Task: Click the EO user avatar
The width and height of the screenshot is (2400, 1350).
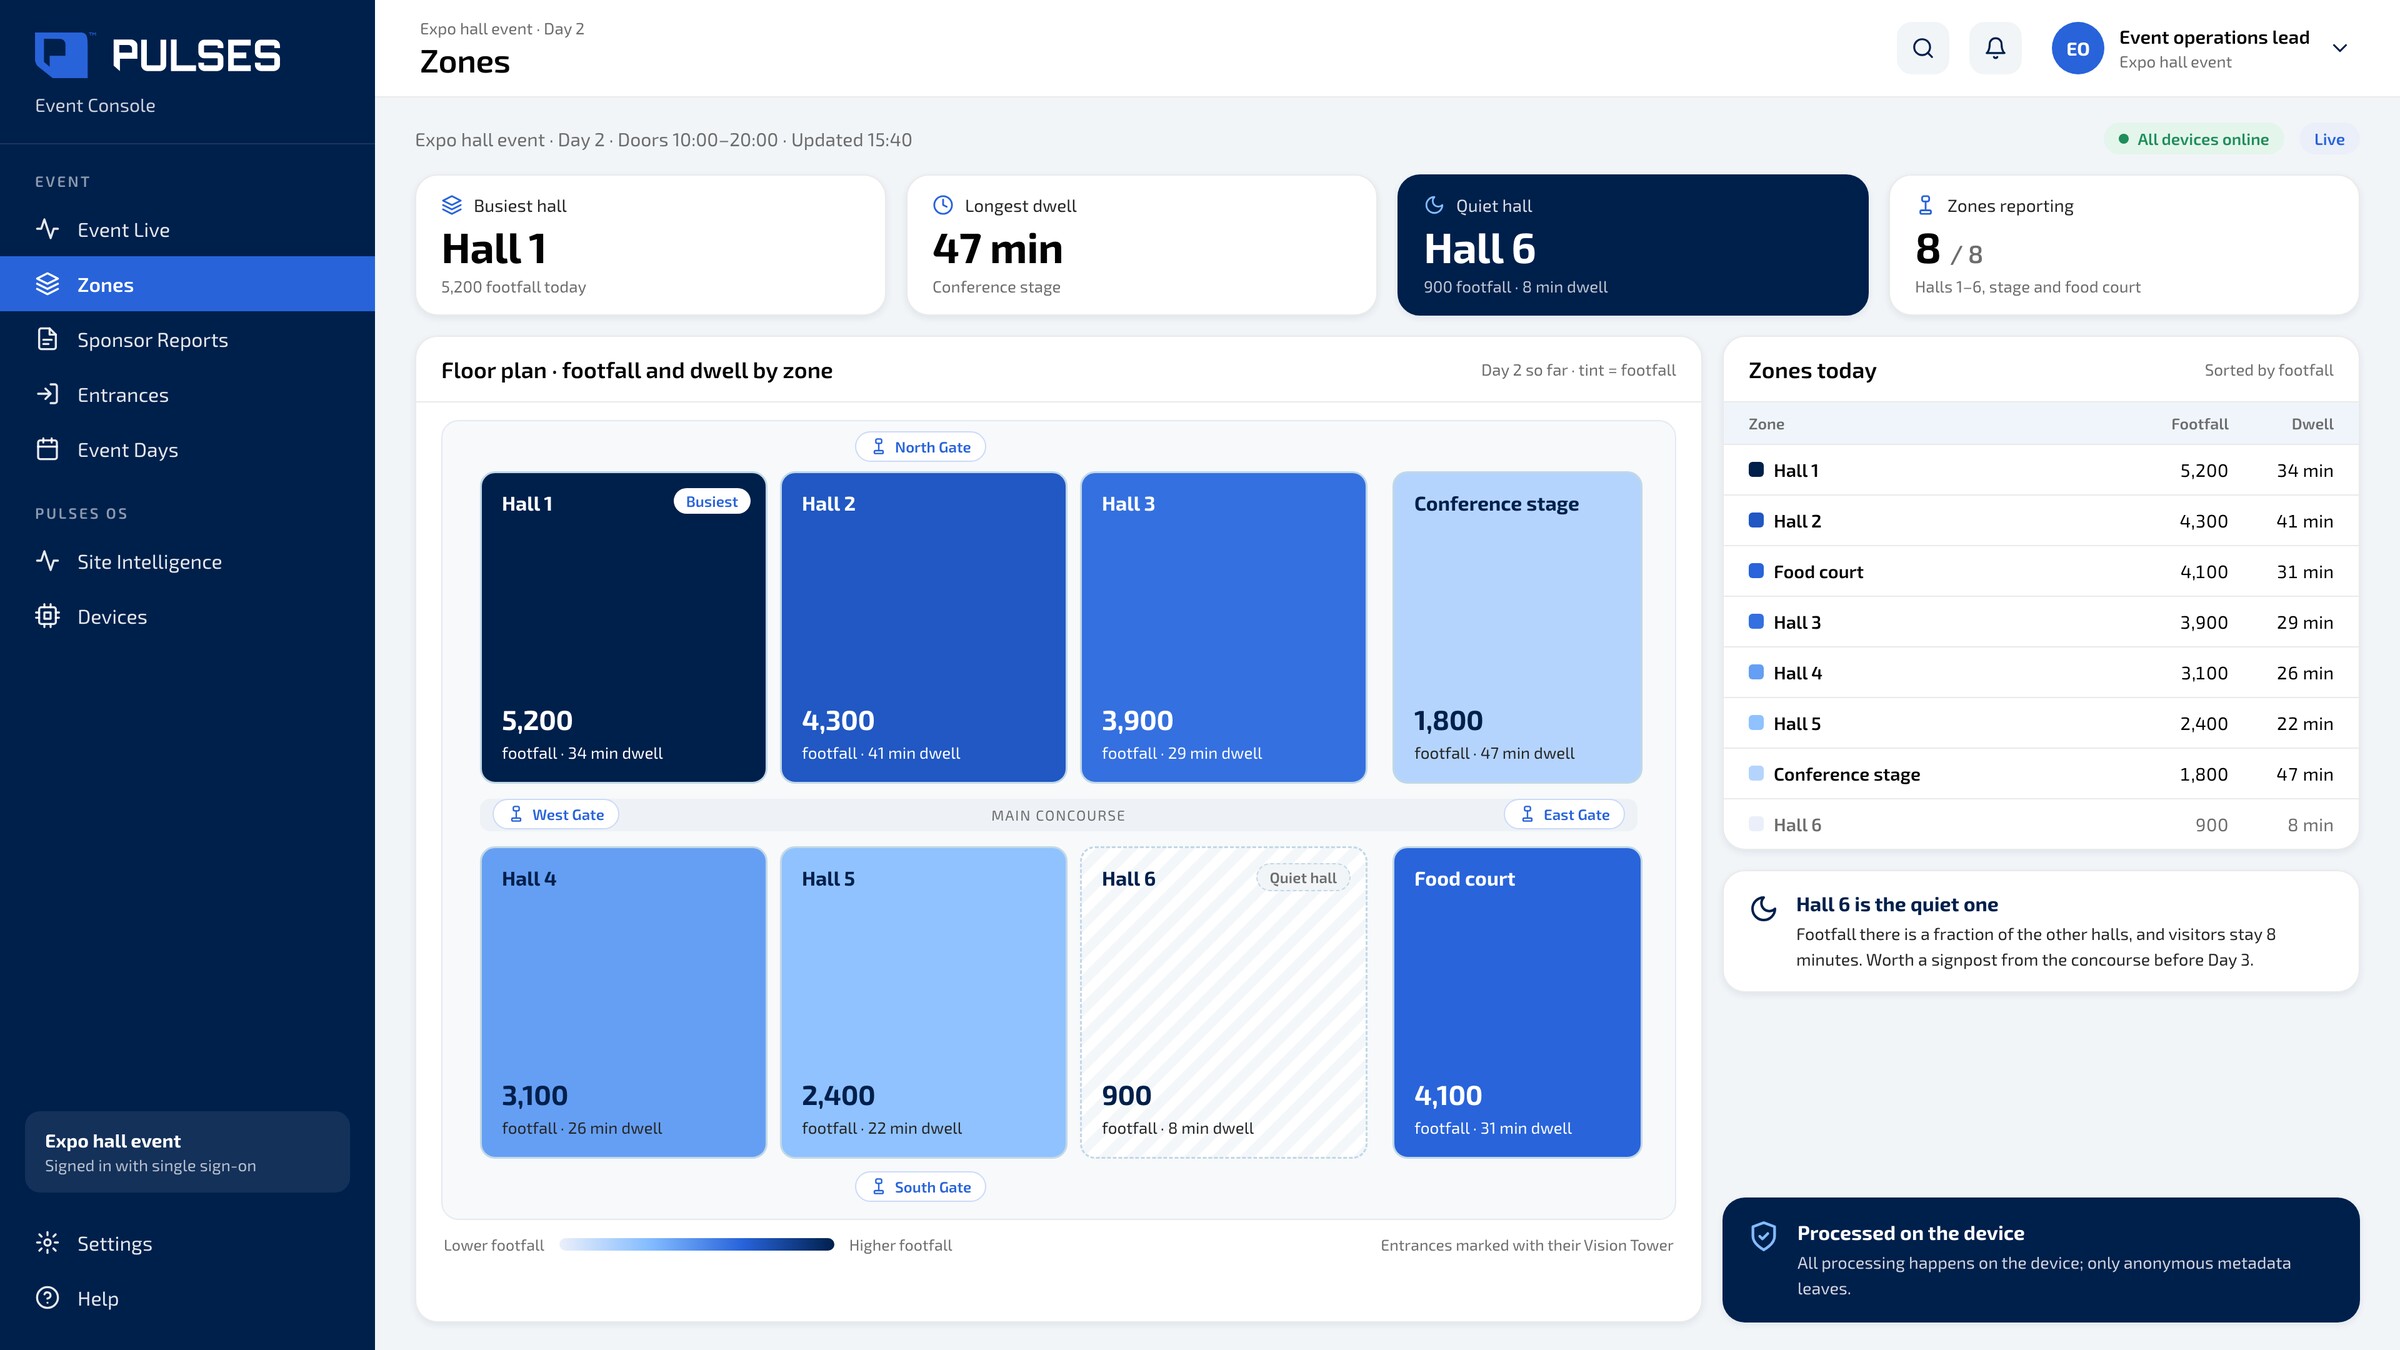Action: coord(2077,48)
